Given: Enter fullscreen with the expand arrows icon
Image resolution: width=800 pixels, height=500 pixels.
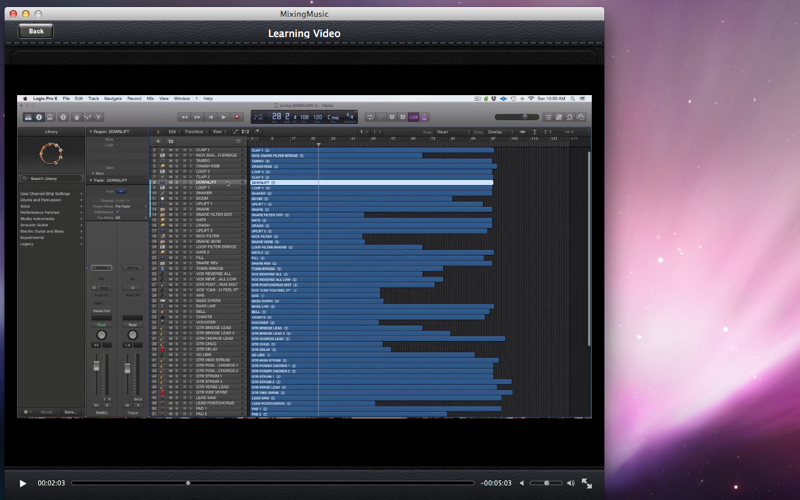Looking at the screenshot, I should point(587,483).
